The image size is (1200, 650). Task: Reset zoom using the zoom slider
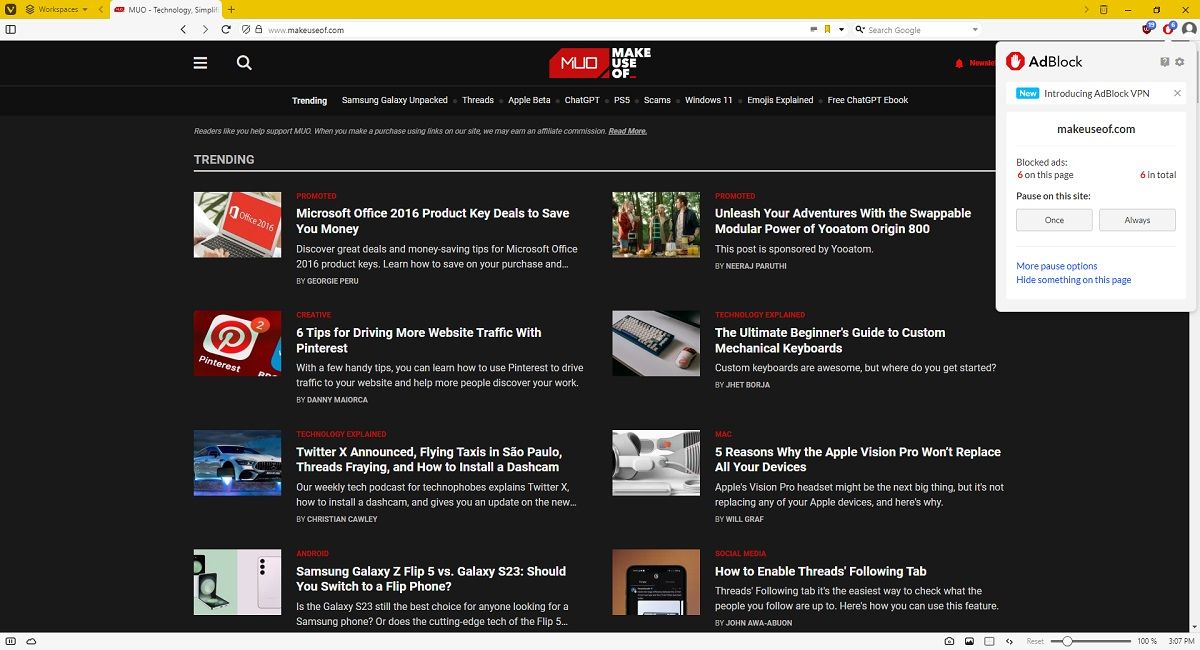1036,641
